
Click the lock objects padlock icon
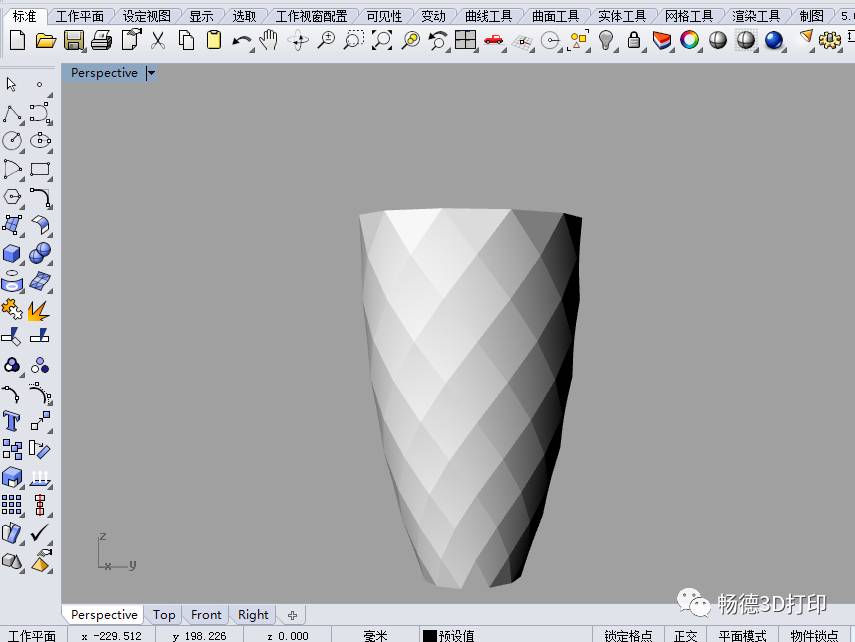coord(633,40)
